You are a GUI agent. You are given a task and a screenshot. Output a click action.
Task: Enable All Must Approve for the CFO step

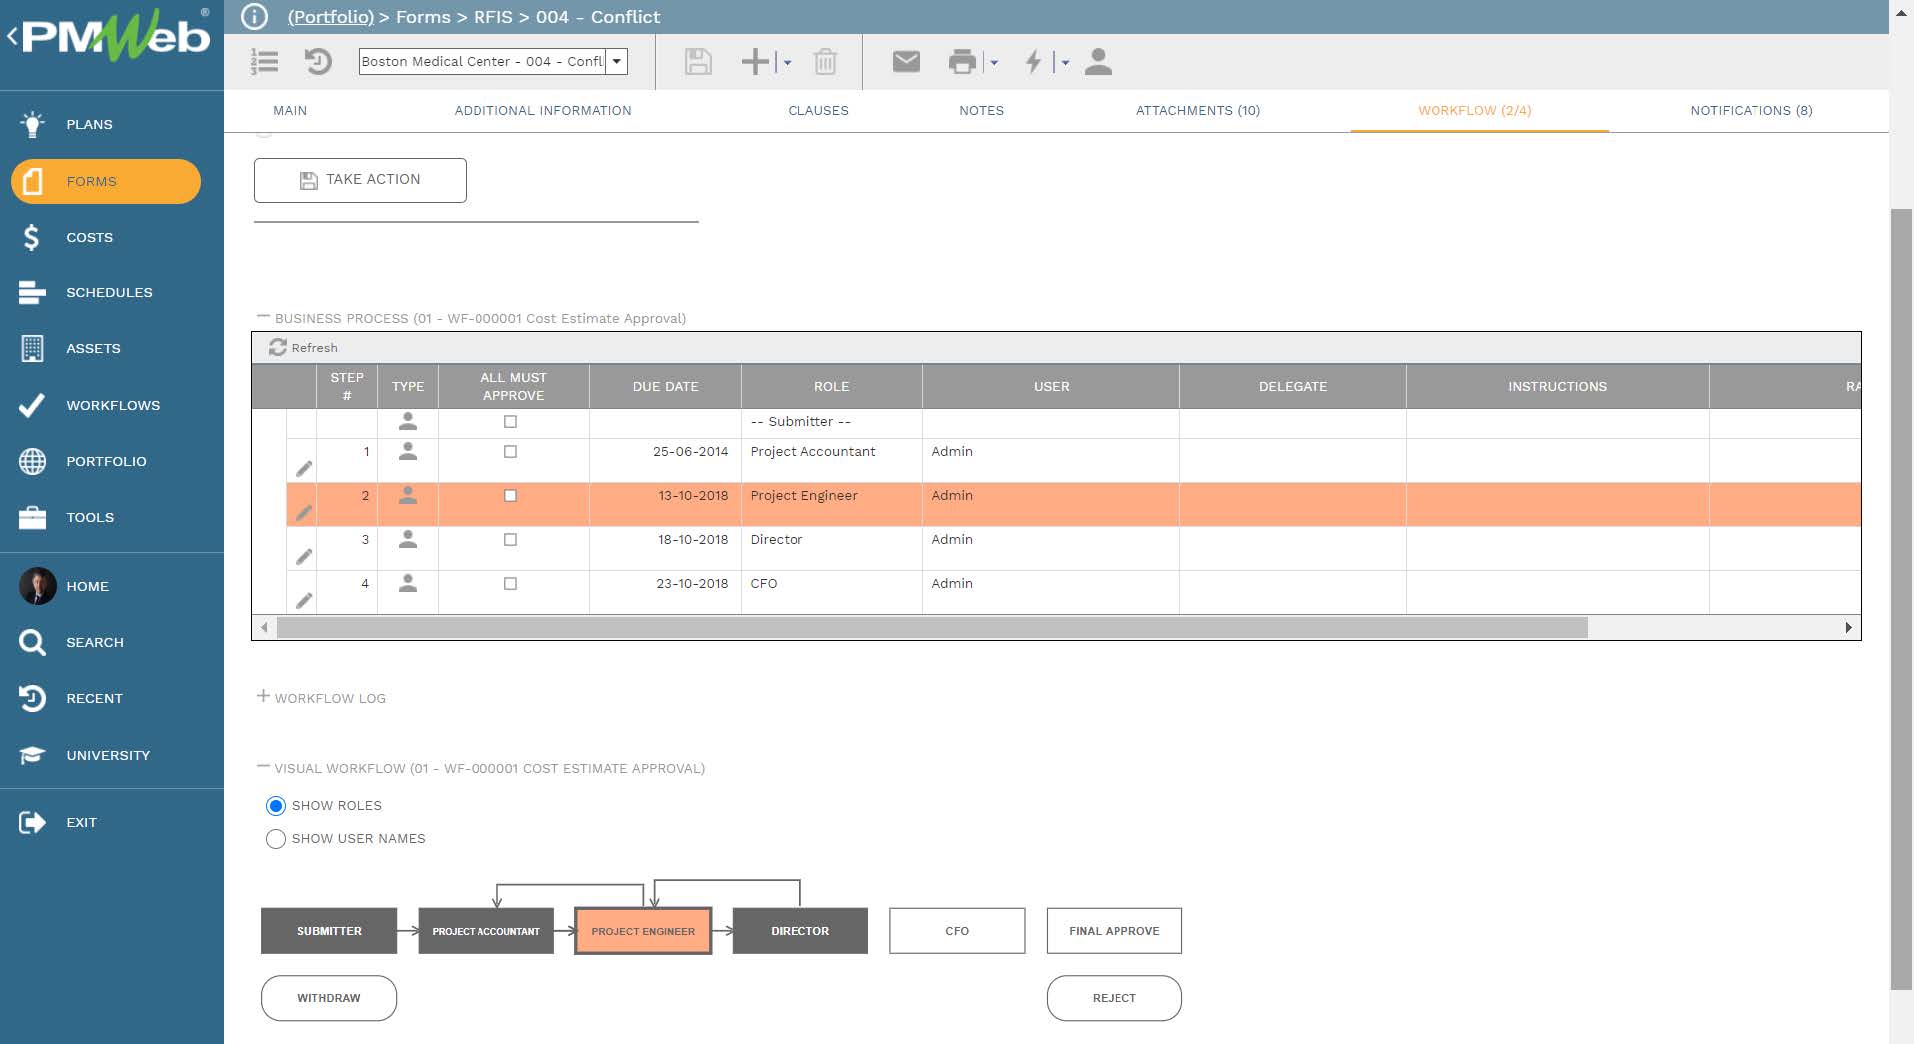click(511, 583)
